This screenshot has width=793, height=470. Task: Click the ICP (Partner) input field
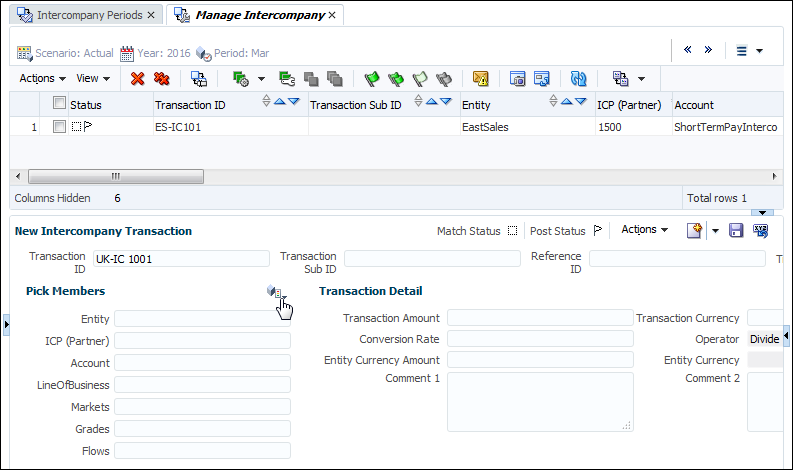(202, 340)
